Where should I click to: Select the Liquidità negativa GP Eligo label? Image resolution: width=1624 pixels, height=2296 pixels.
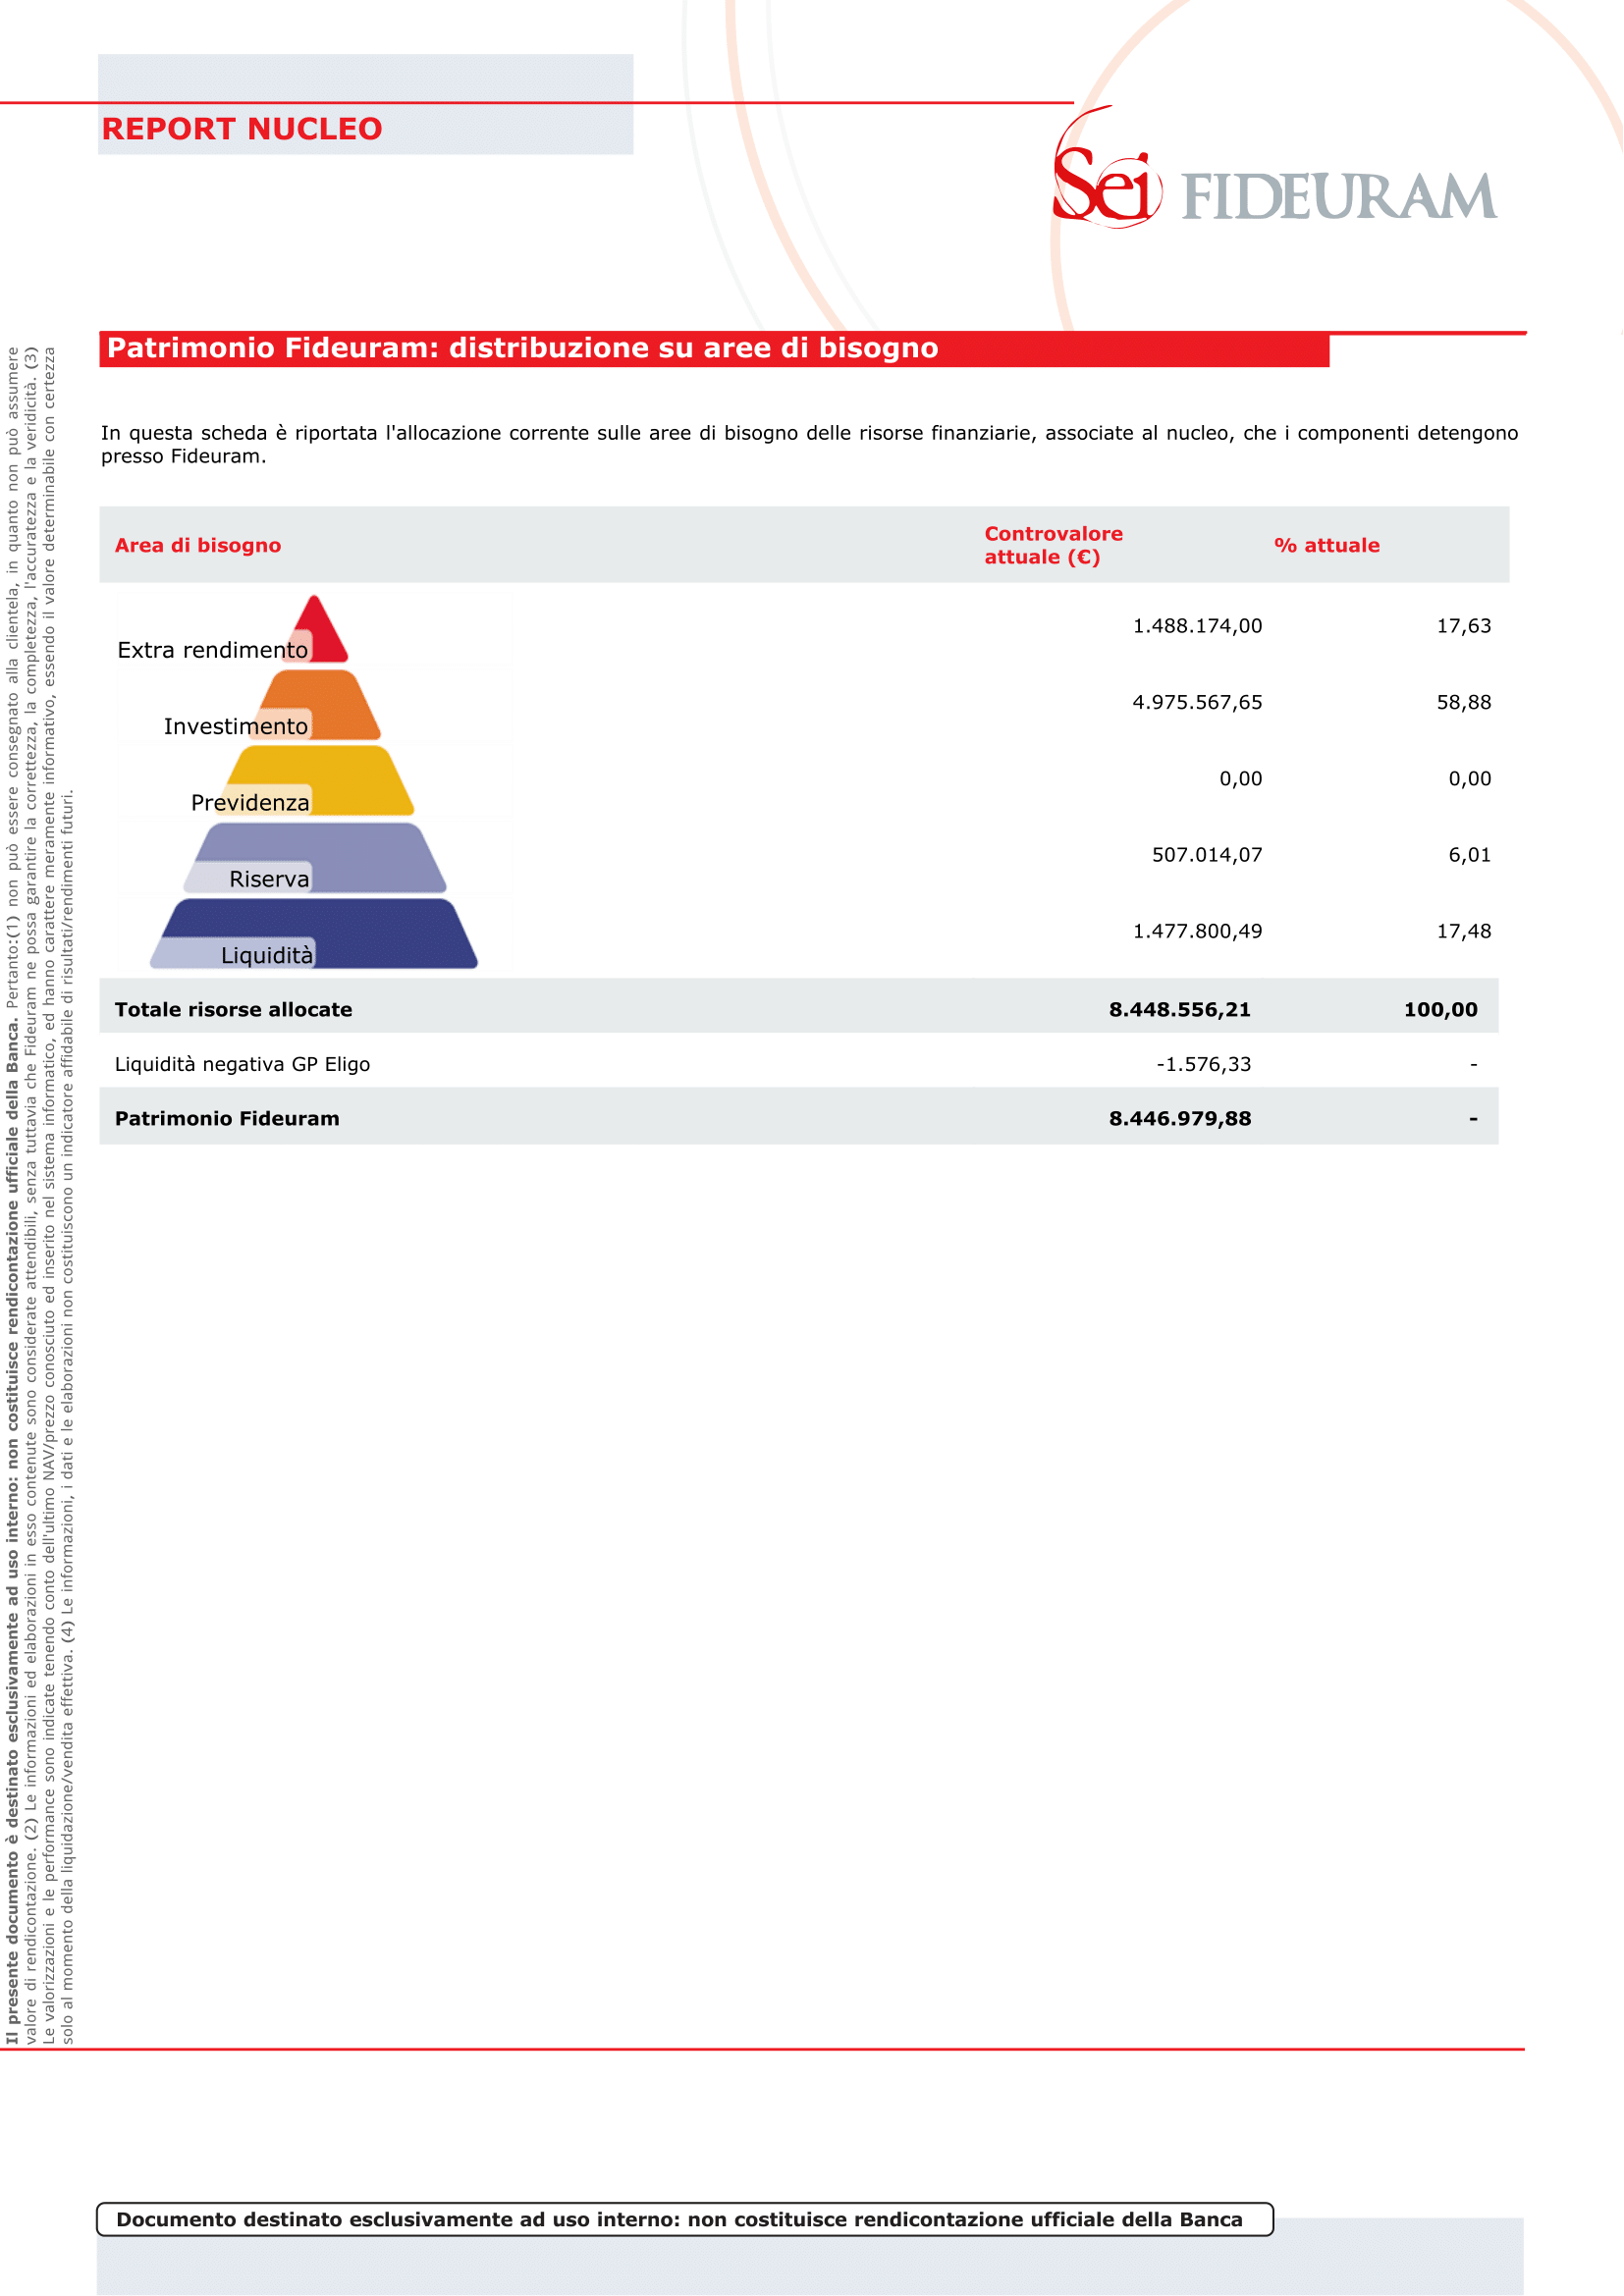click(x=242, y=1064)
